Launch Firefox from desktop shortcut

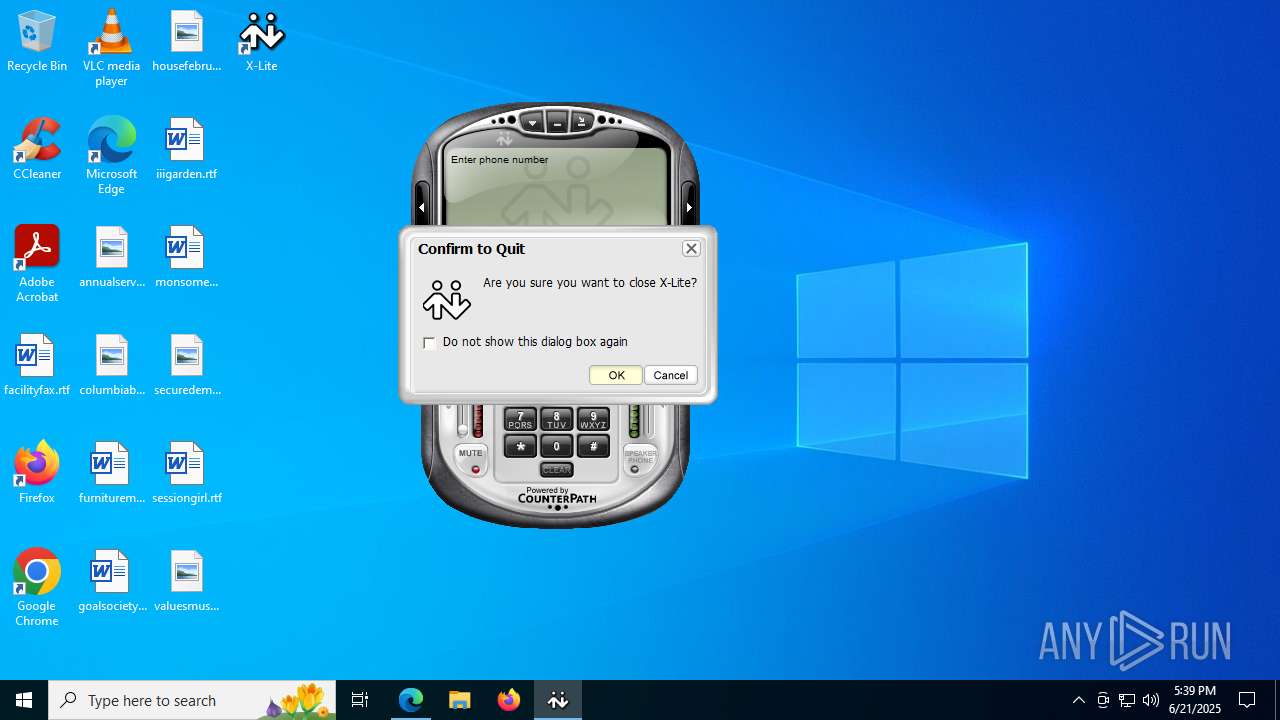coord(37,473)
